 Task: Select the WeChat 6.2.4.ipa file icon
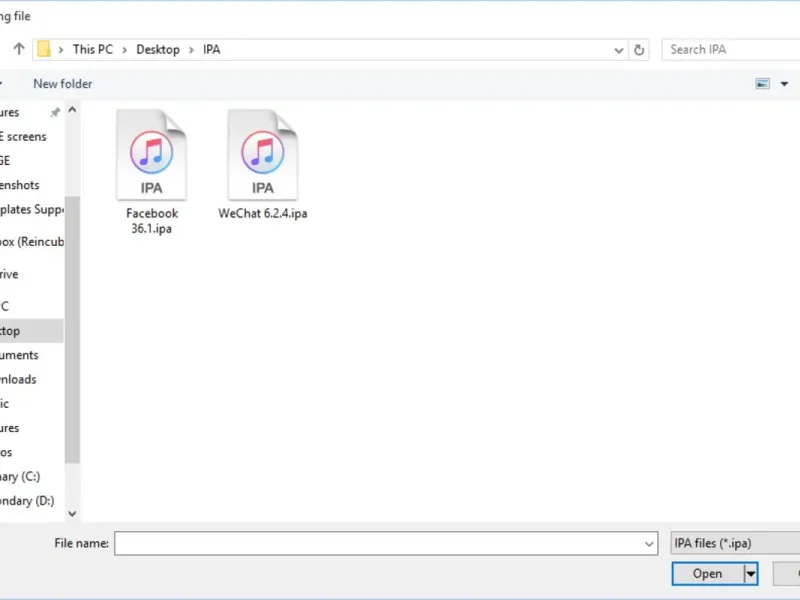263,155
